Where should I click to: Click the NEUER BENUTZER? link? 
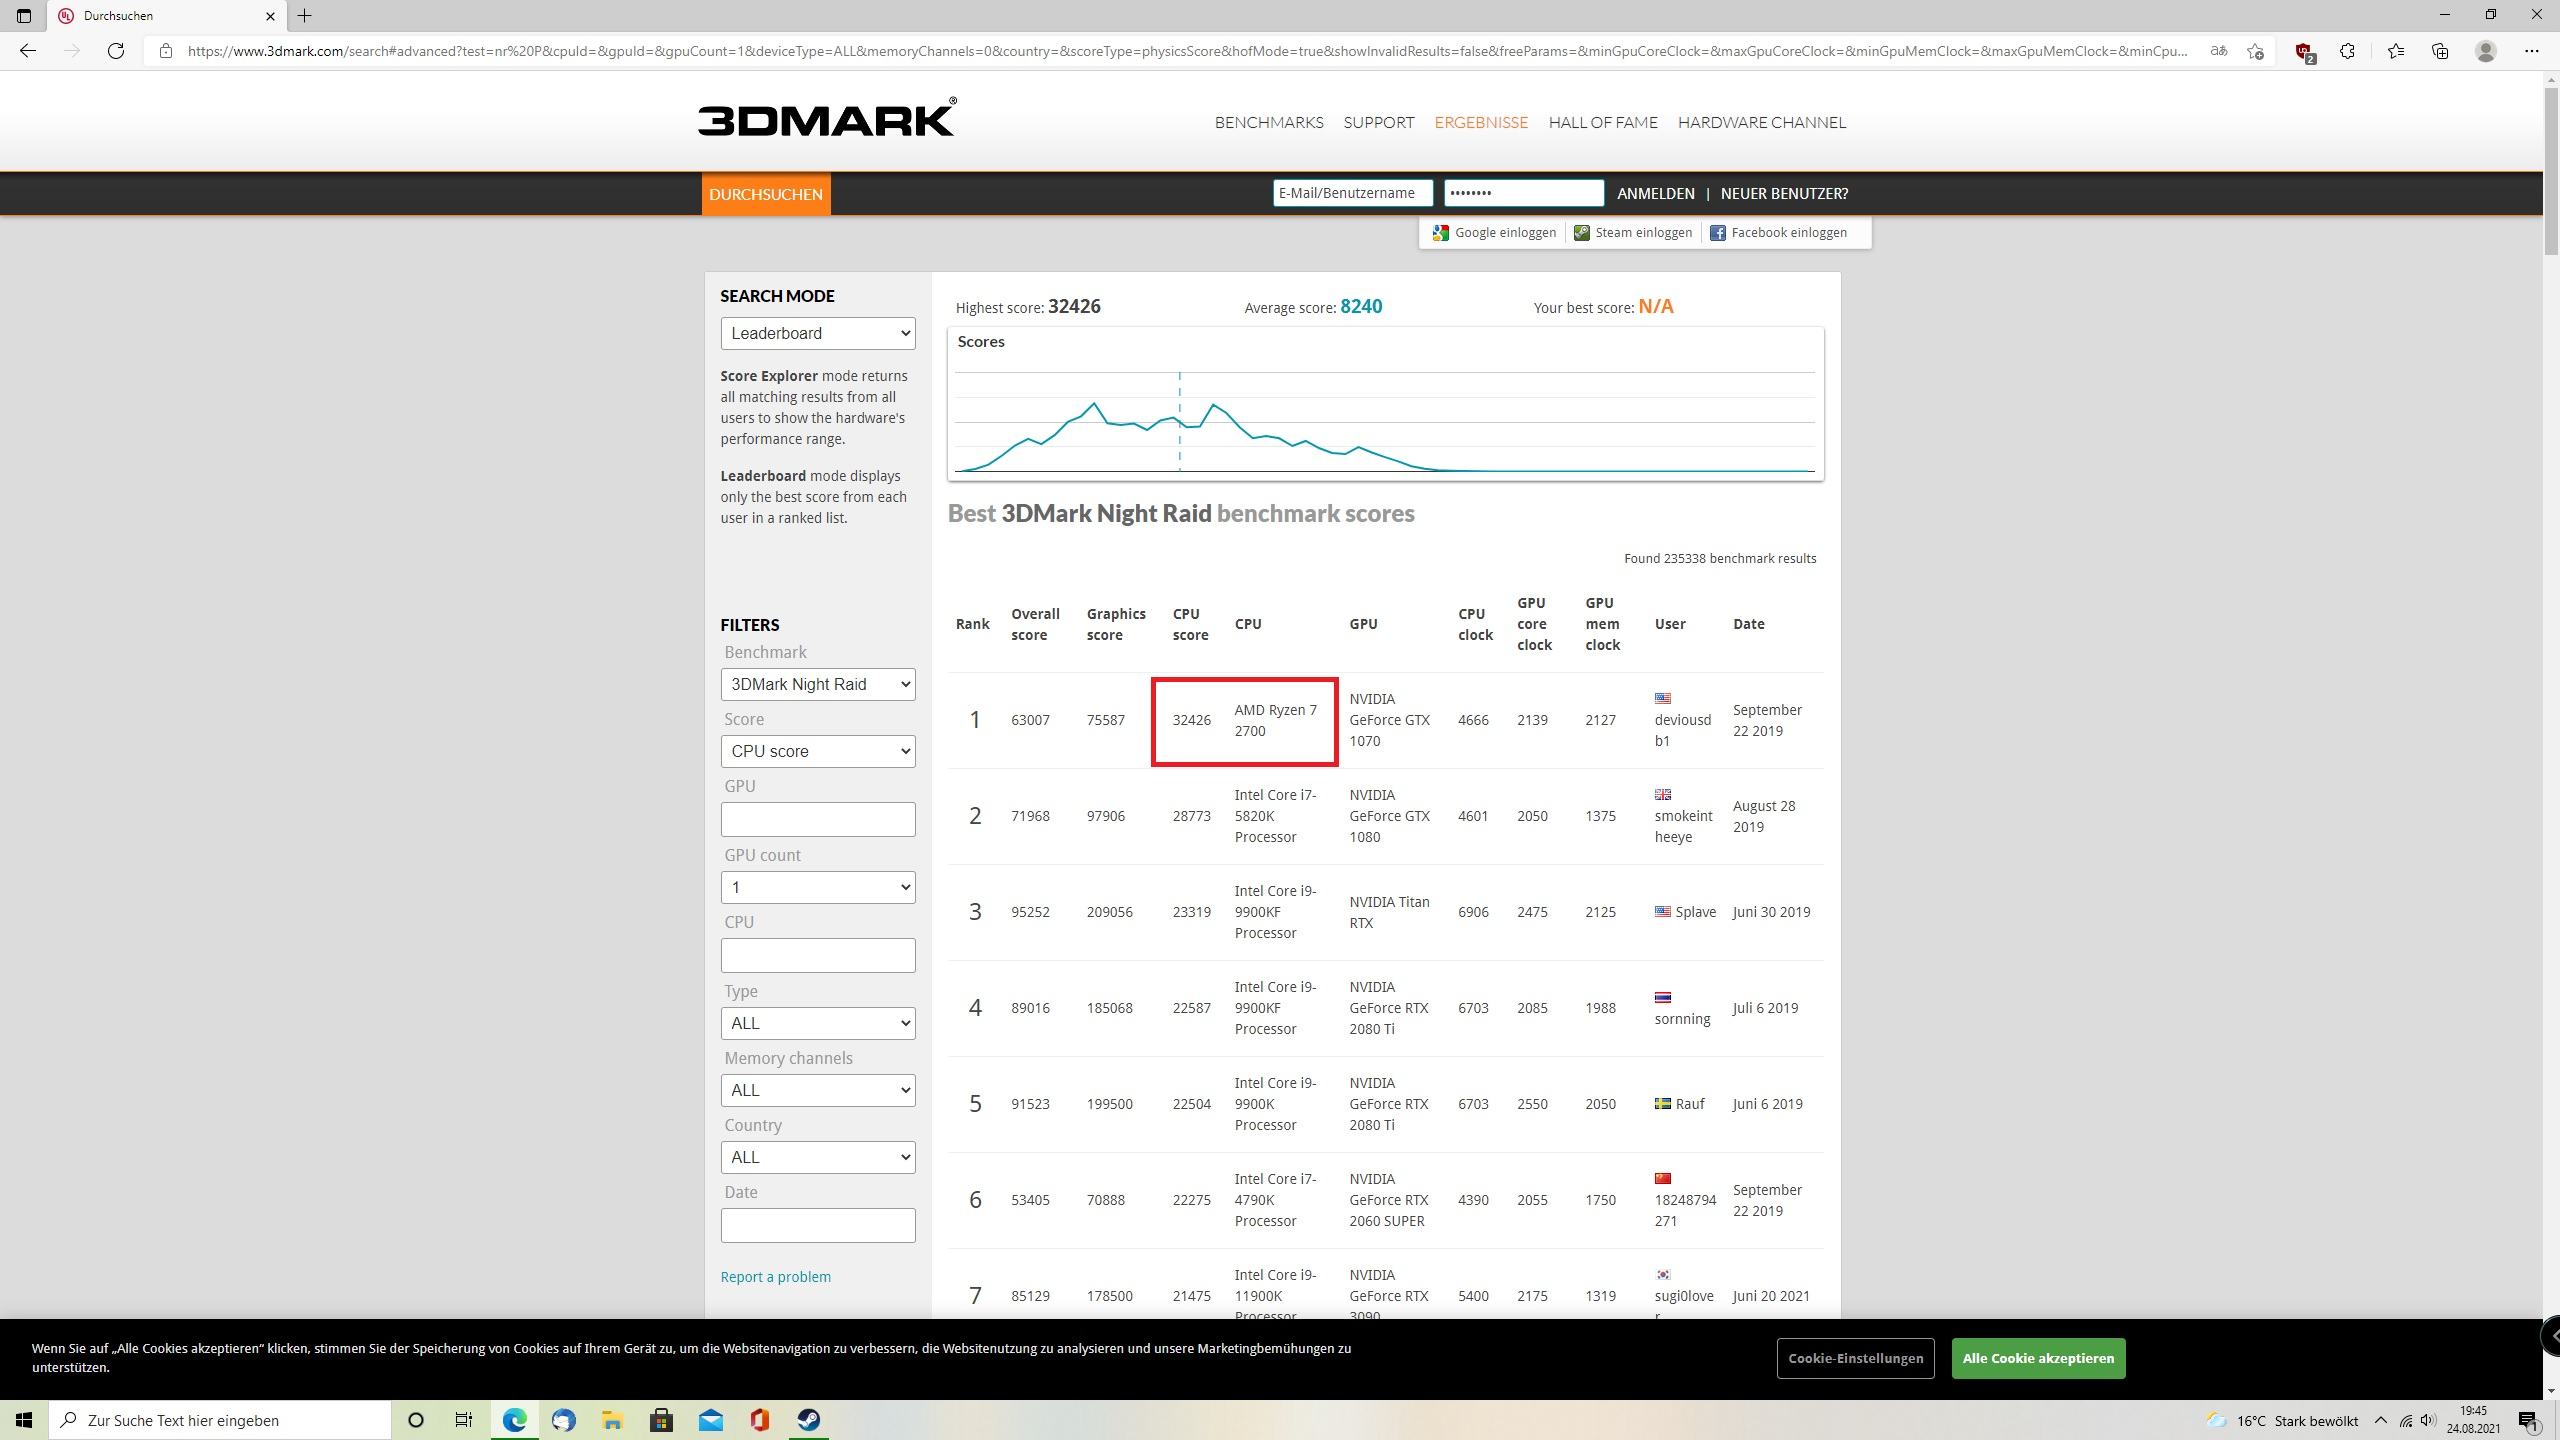[1784, 194]
